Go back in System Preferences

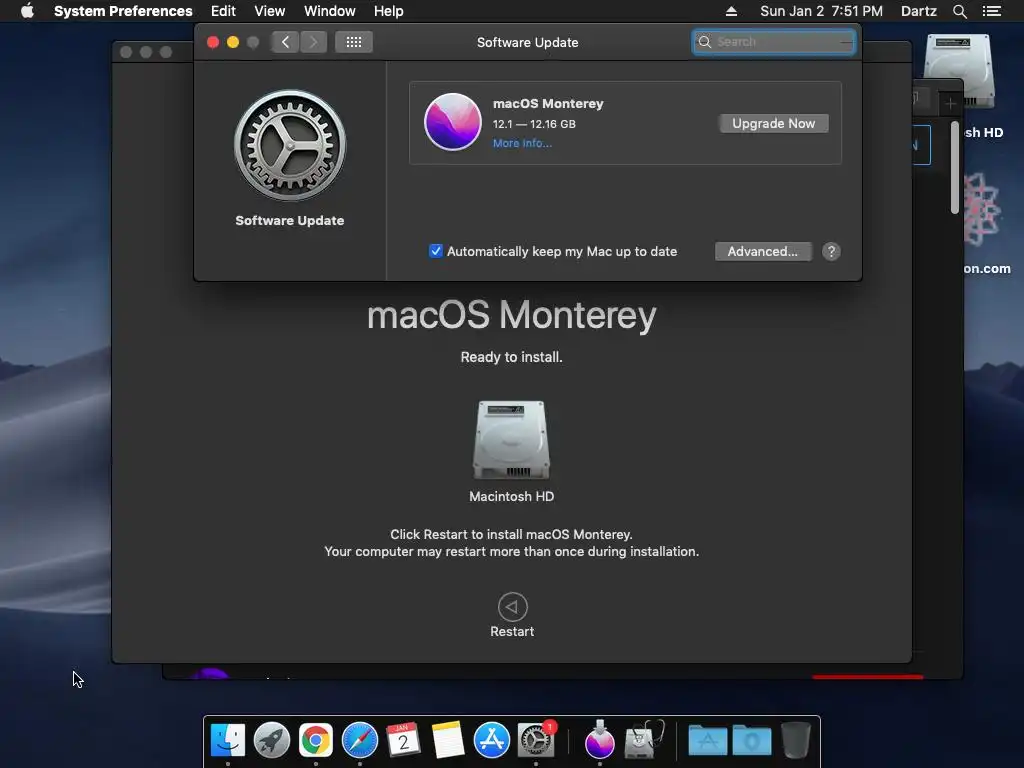285,42
